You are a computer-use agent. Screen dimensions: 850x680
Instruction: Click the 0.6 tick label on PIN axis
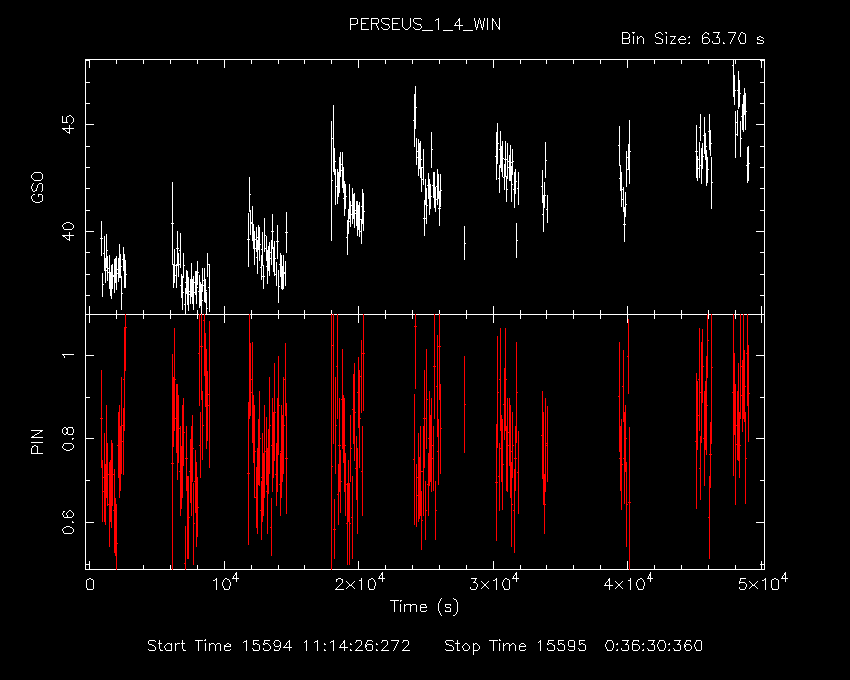click(68, 522)
